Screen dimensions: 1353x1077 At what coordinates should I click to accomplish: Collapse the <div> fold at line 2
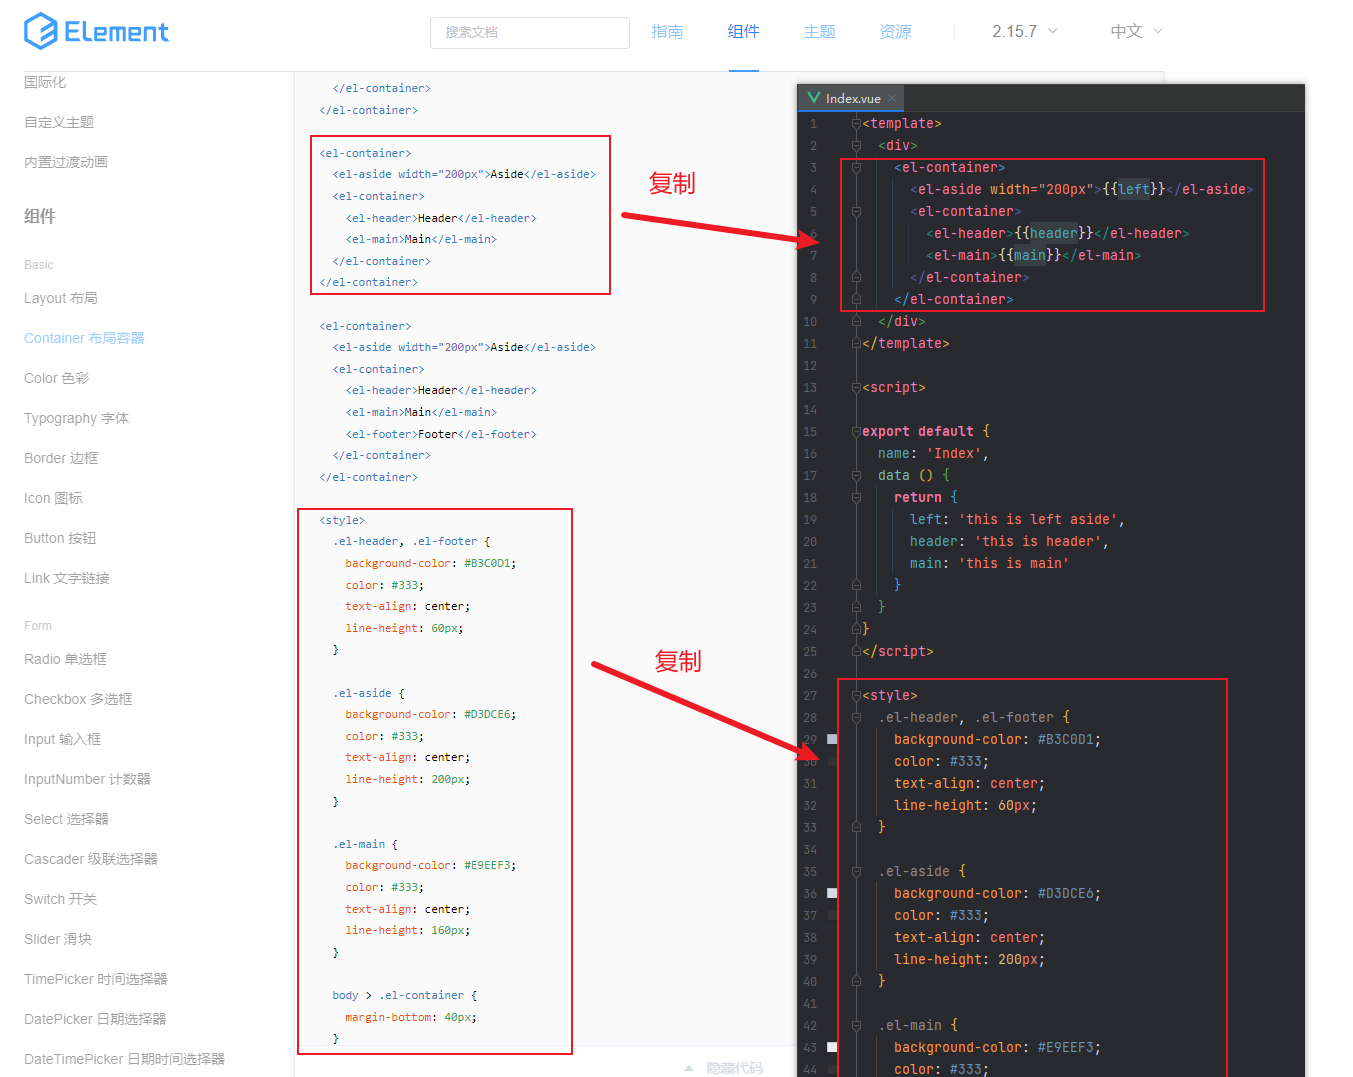tap(856, 145)
